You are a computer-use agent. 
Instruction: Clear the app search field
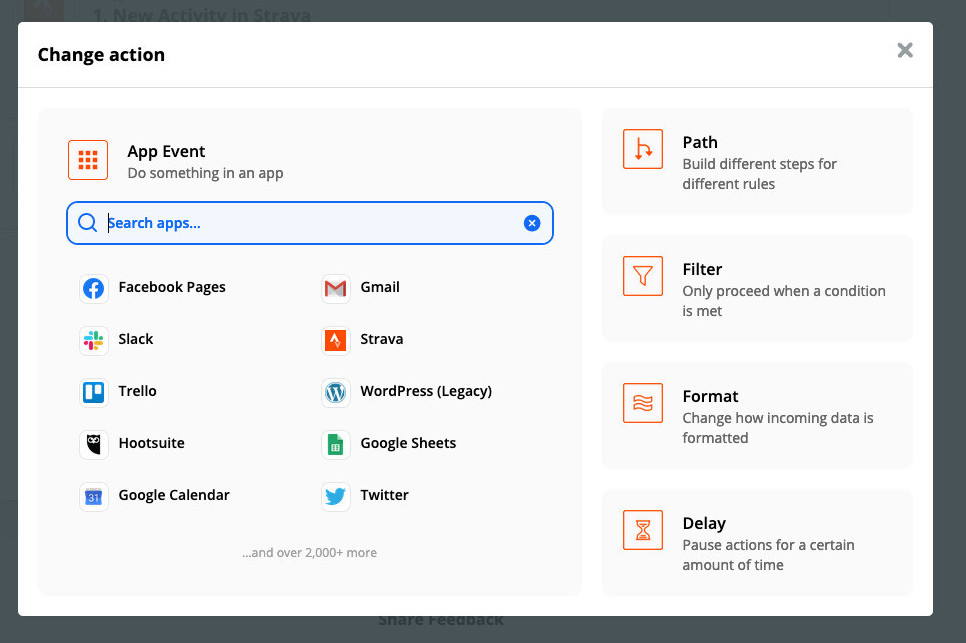[x=532, y=223]
